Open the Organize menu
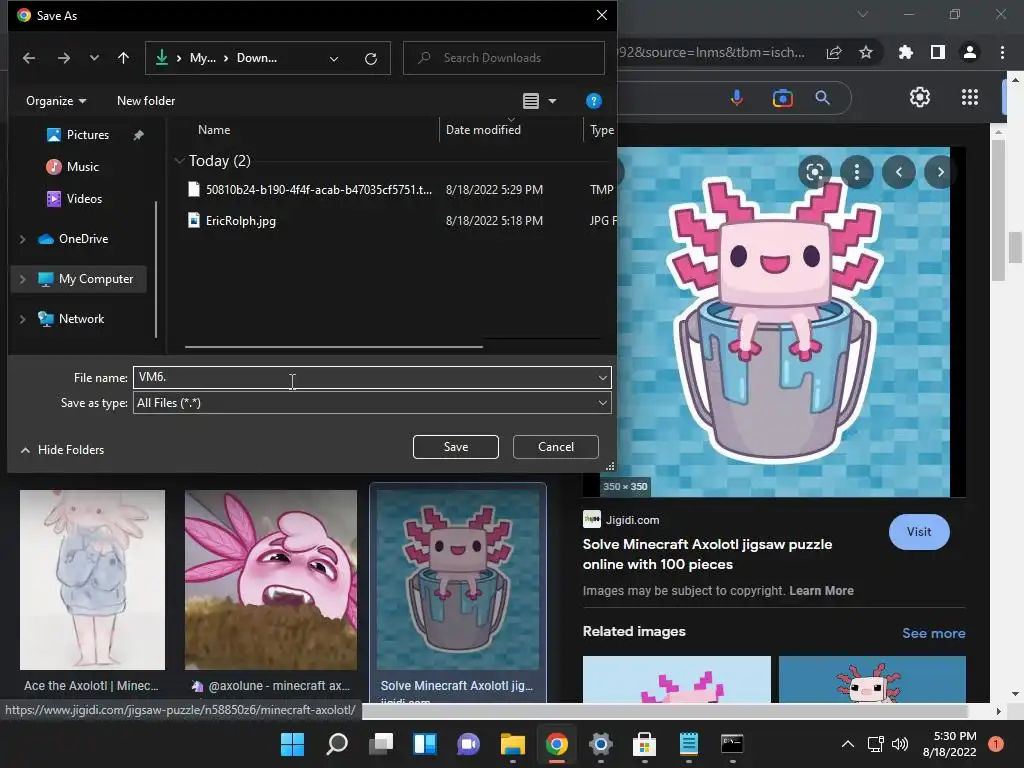The image size is (1024, 768). [56, 101]
